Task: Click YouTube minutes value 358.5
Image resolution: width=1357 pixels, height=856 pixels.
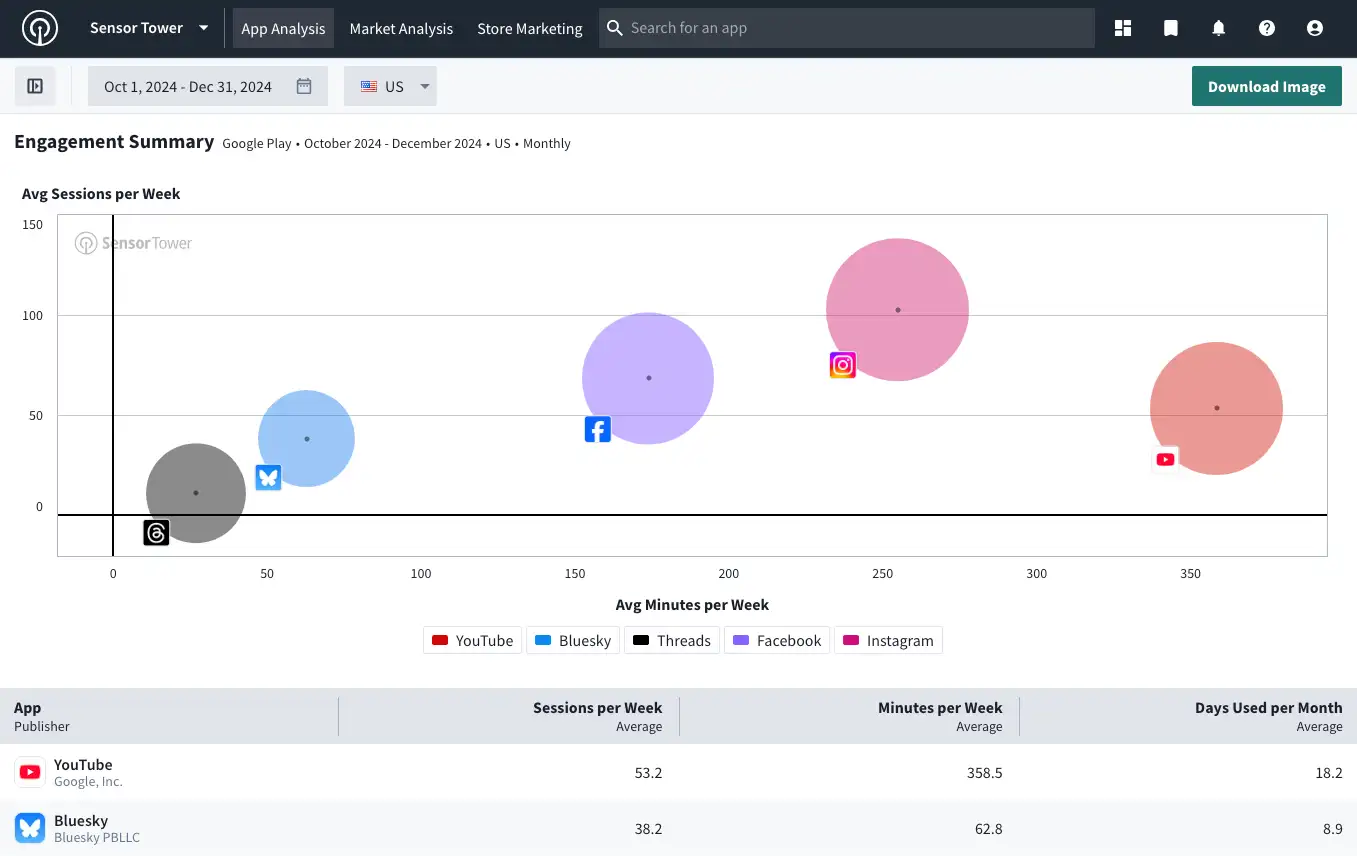Action: tap(984, 772)
